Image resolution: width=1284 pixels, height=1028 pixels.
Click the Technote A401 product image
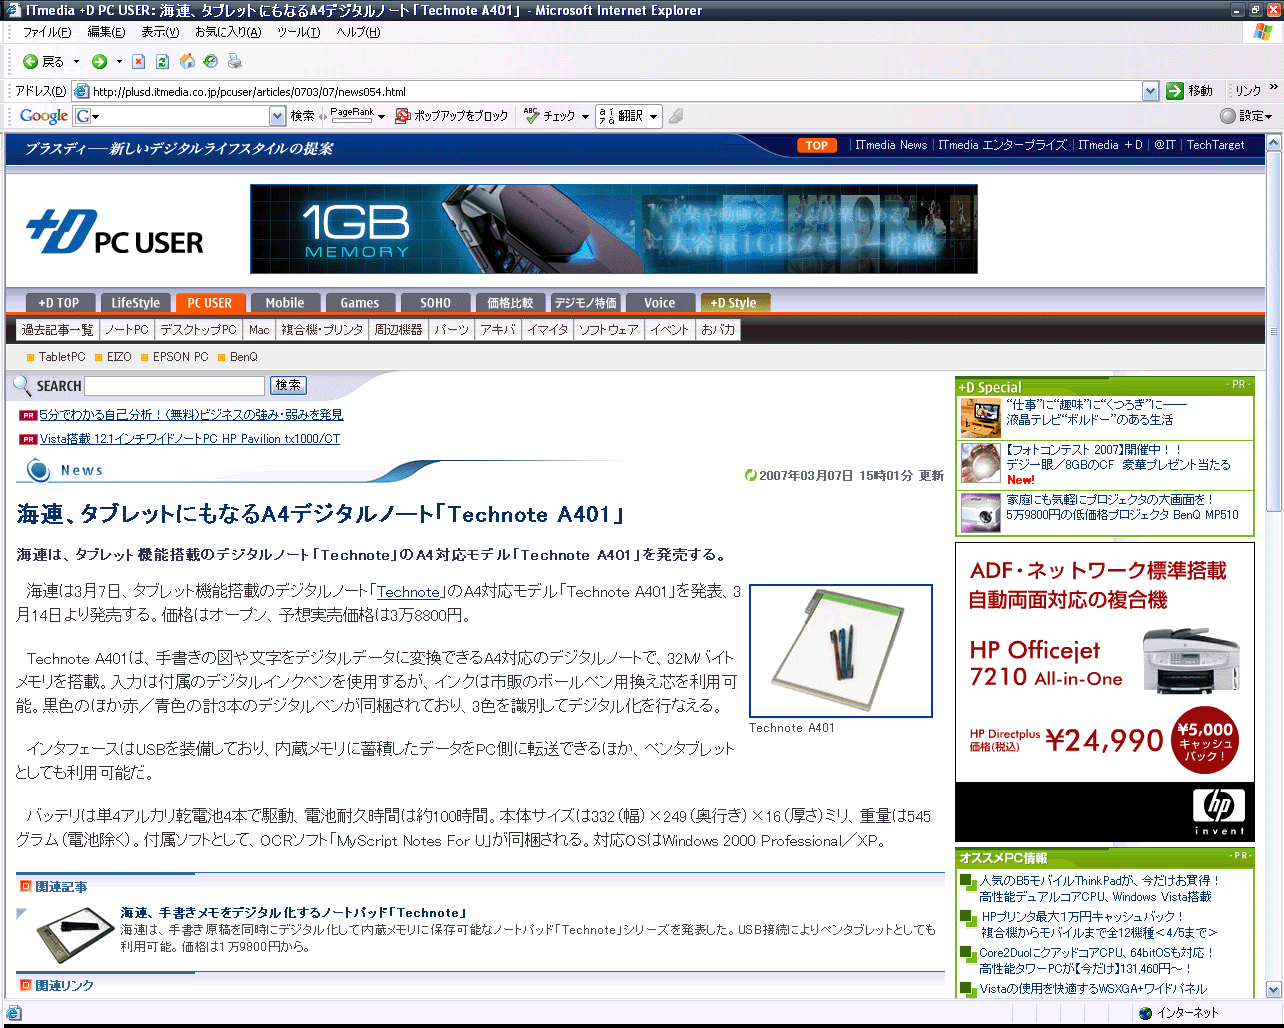click(841, 651)
